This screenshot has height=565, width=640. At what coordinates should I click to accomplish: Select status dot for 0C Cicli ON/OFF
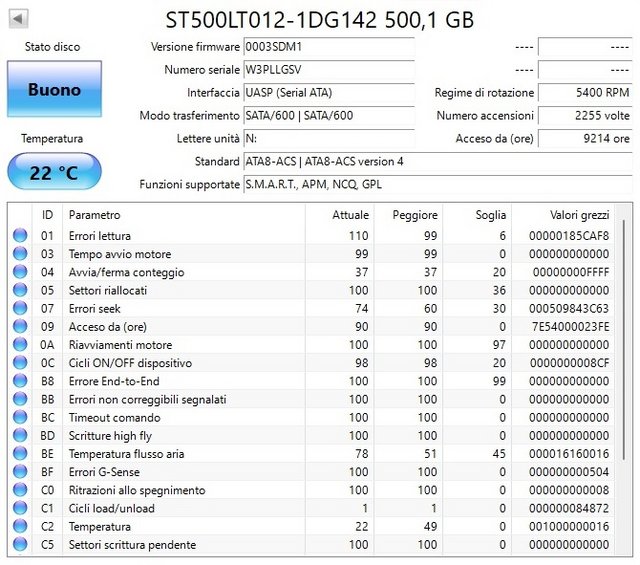(20, 363)
